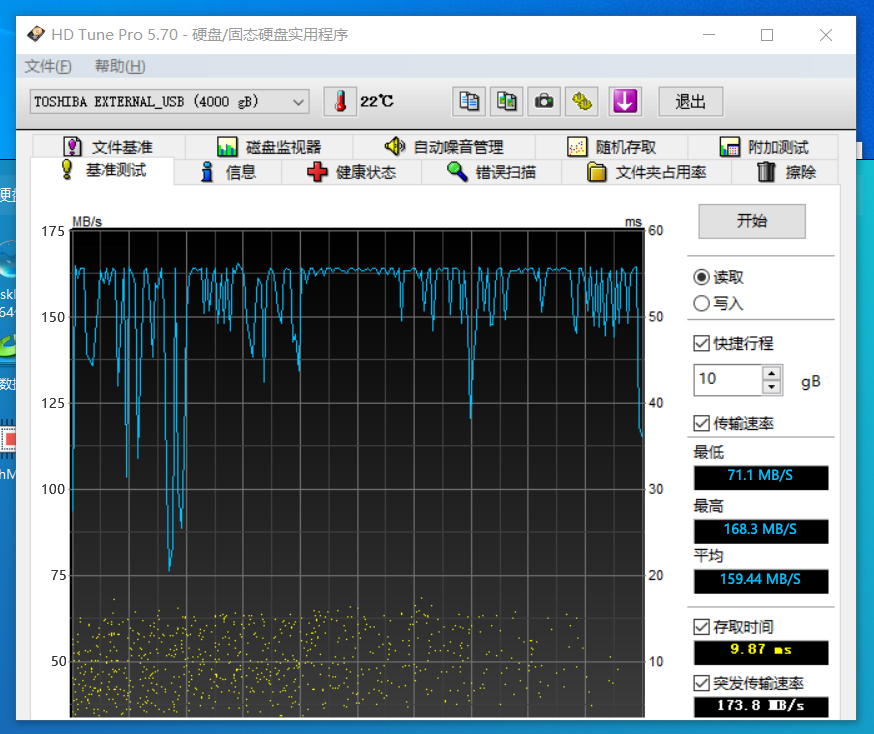Click the yellow hand tool icon
This screenshot has height=734, width=874.
pos(582,101)
